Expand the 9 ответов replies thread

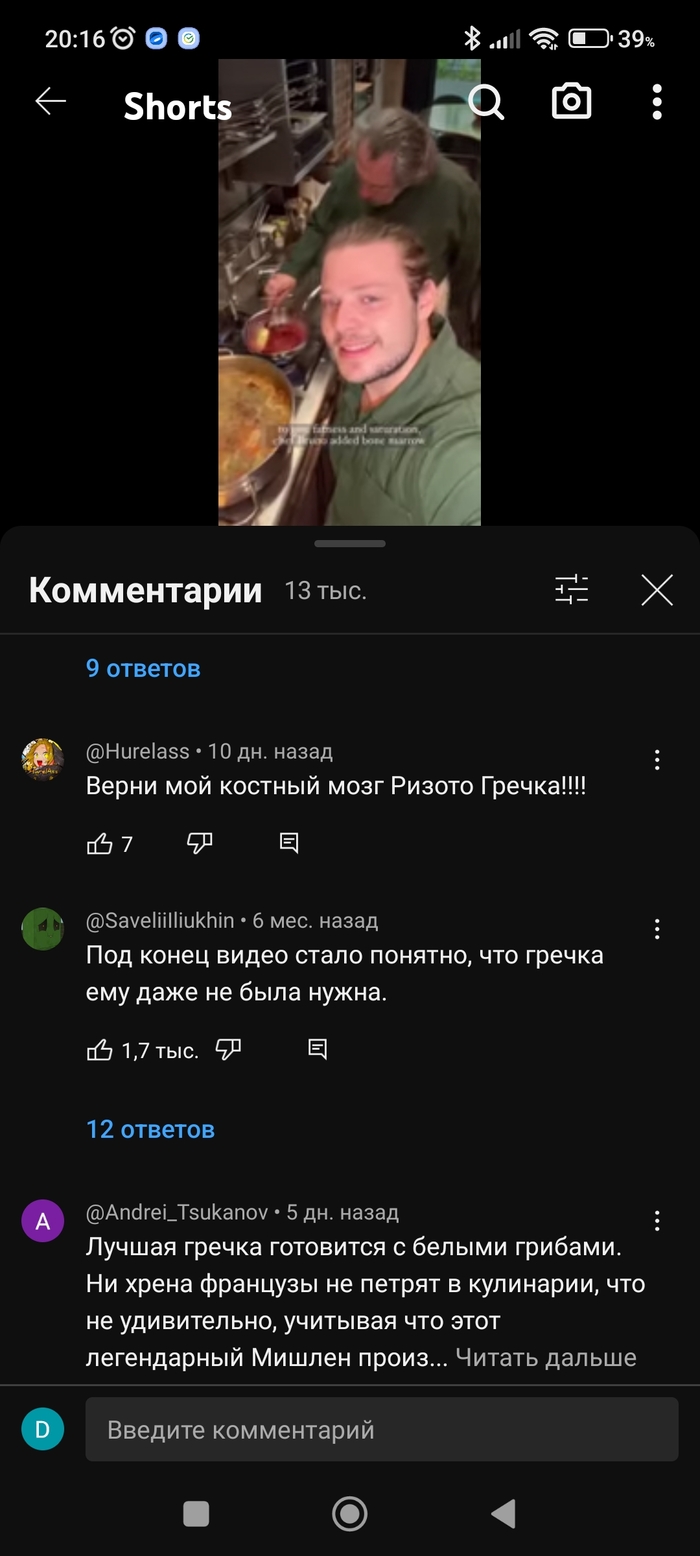point(143,668)
